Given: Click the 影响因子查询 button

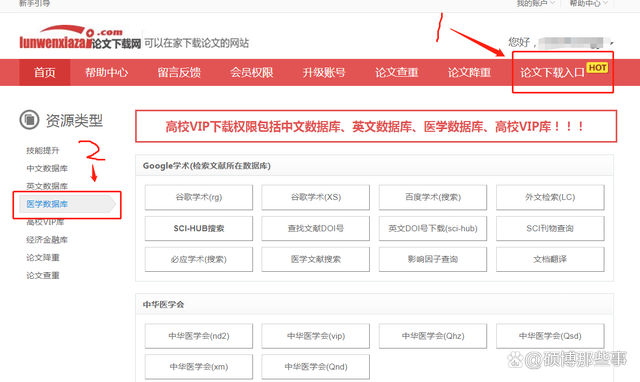Looking at the screenshot, I should 433,259.
